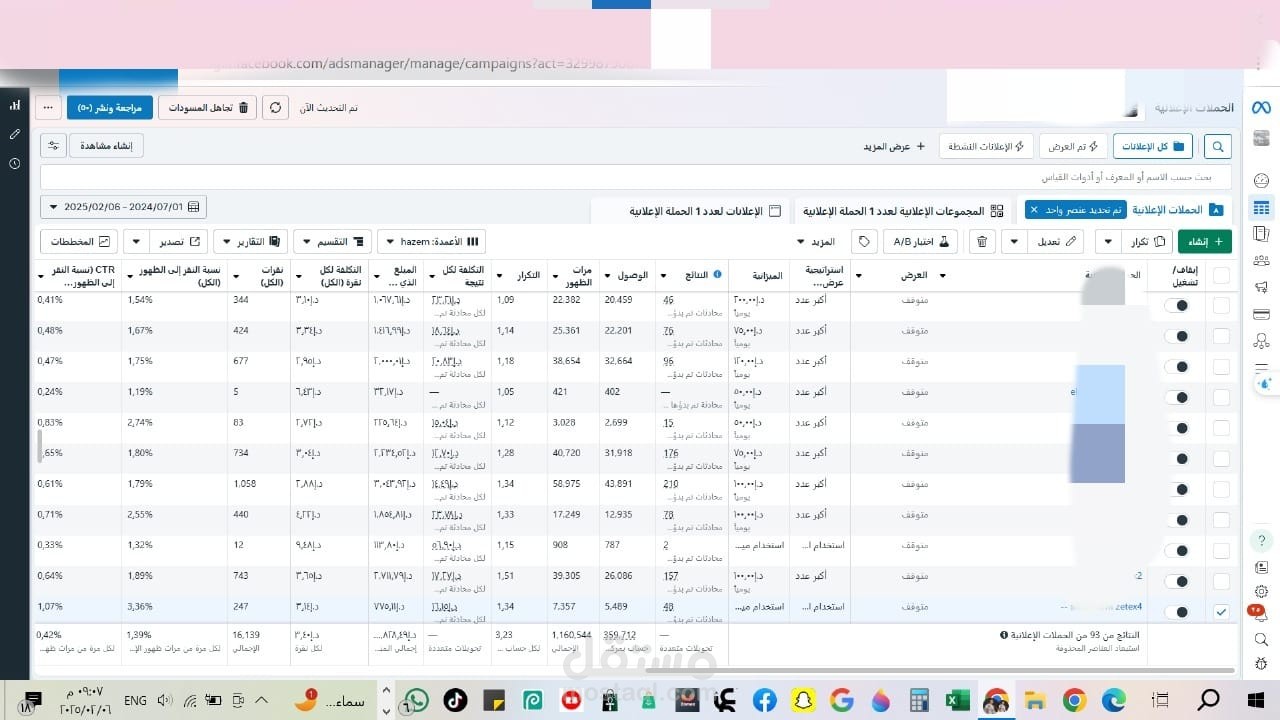Select the تم العرض filter
The width and height of the screenshot is (1280, 720).
click(1073, 147)
